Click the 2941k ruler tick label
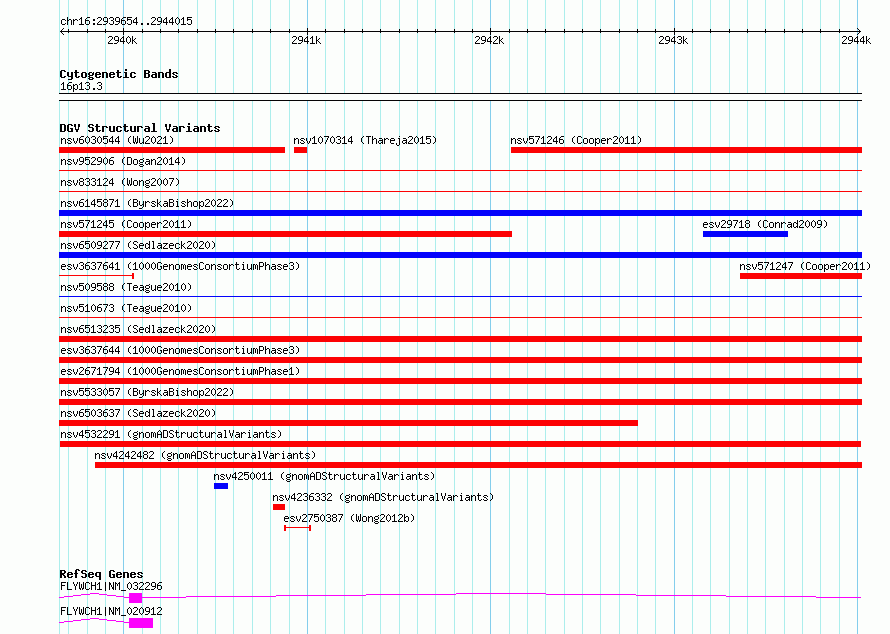The width and height of the screenshot is (890, 634). [x=306, y=40]
